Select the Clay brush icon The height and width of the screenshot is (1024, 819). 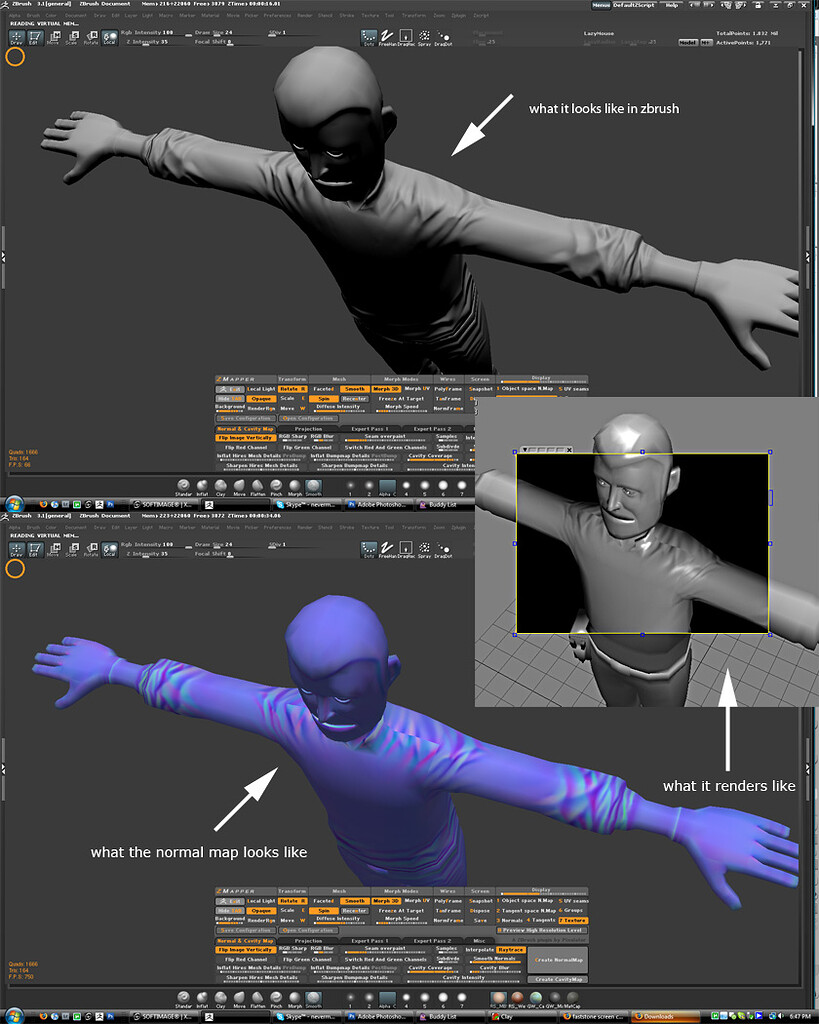[x=219, y=487]
